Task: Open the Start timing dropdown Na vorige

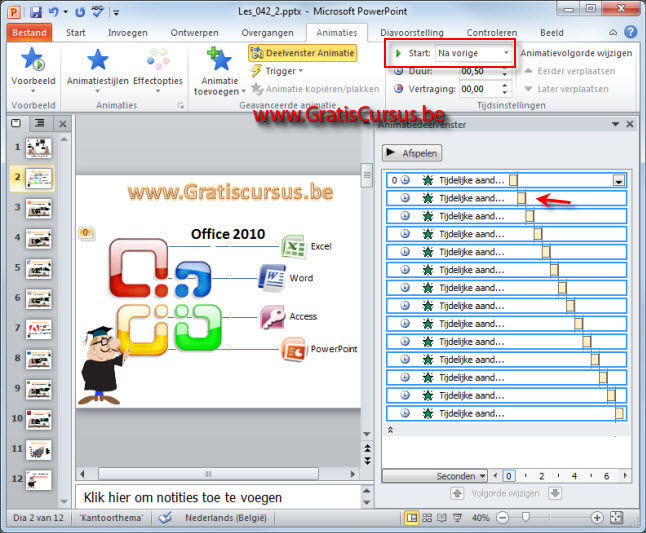Action: pos(506,53)
